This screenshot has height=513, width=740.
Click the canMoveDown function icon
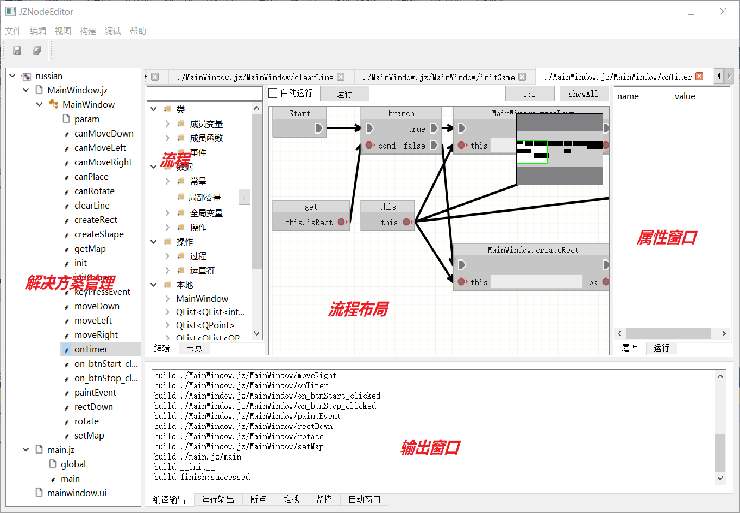[67, 134]
